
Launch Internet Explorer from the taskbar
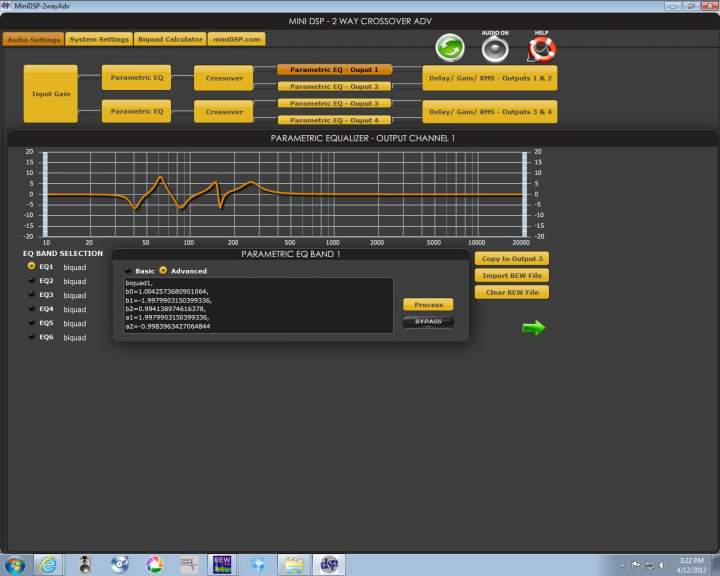pyautogui.click(x=48, y=565)
